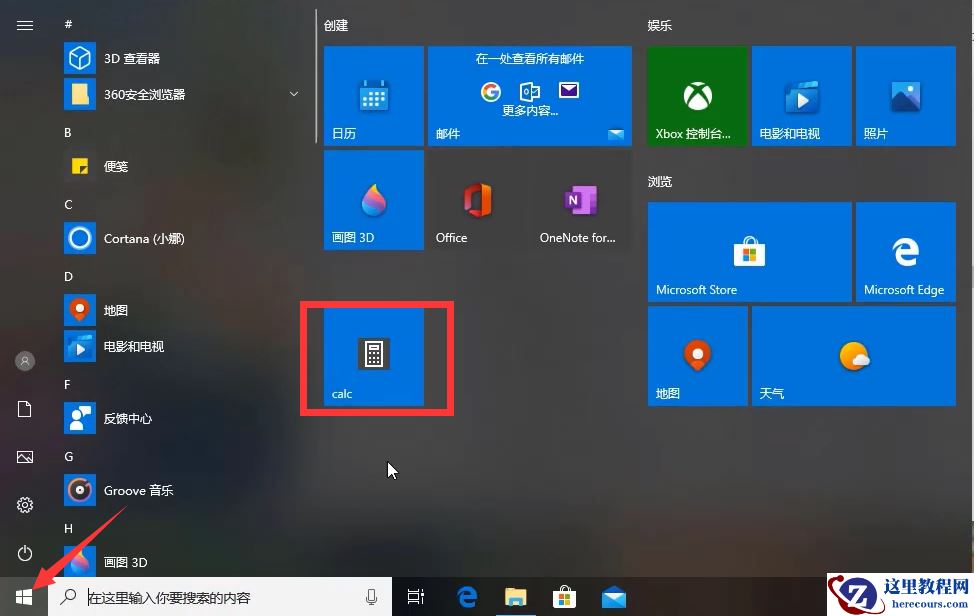Click the letter C section header
Viewport: 974px width, 616px height.
(x=68, y=204)
